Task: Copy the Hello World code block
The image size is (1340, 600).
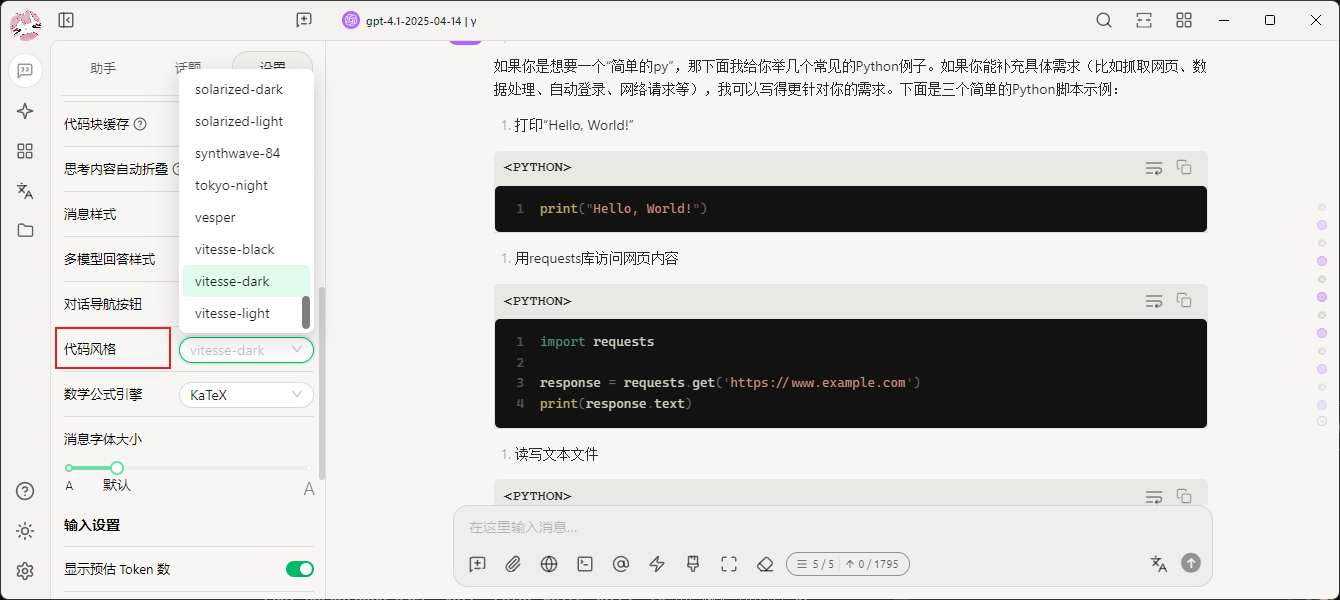Action: pos(1184,167)
